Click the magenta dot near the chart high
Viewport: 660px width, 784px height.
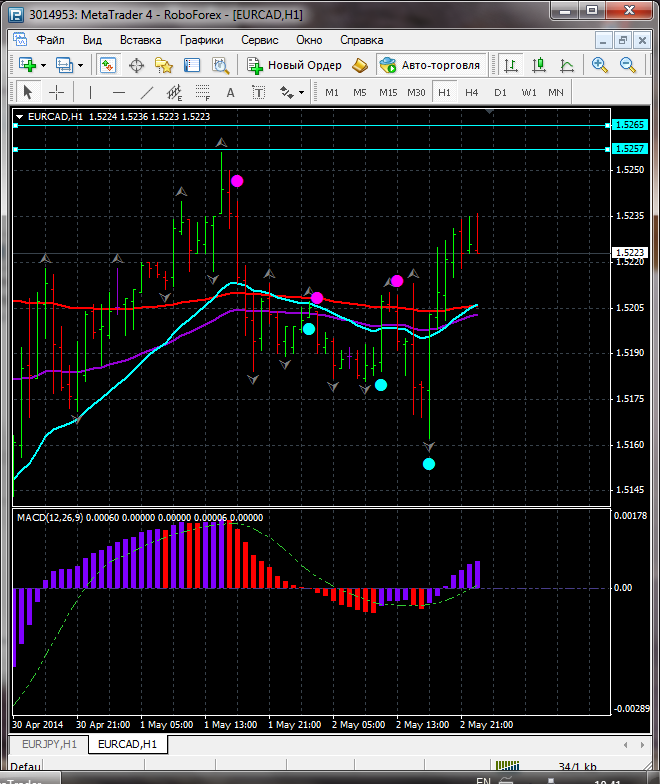point(237,181)
